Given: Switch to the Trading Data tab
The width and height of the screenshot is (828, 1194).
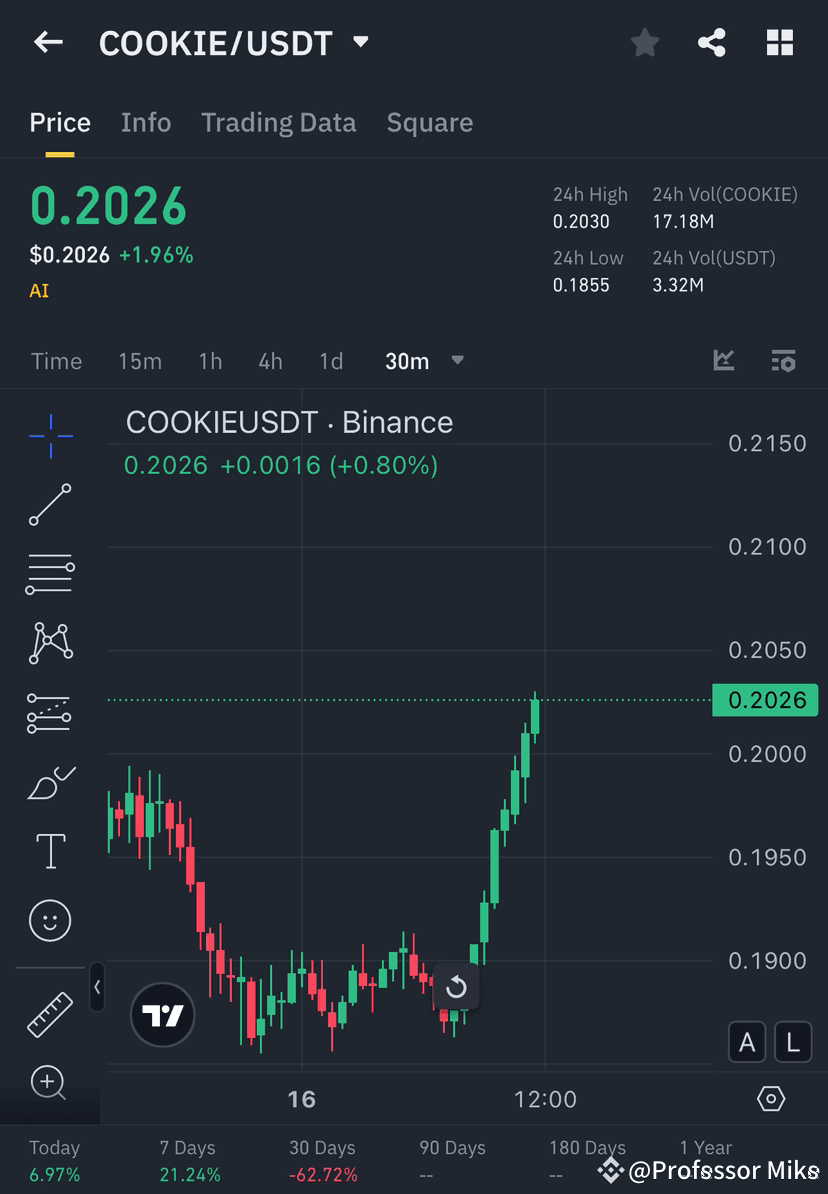Looking at the screenshot, I should click(279, 122).
